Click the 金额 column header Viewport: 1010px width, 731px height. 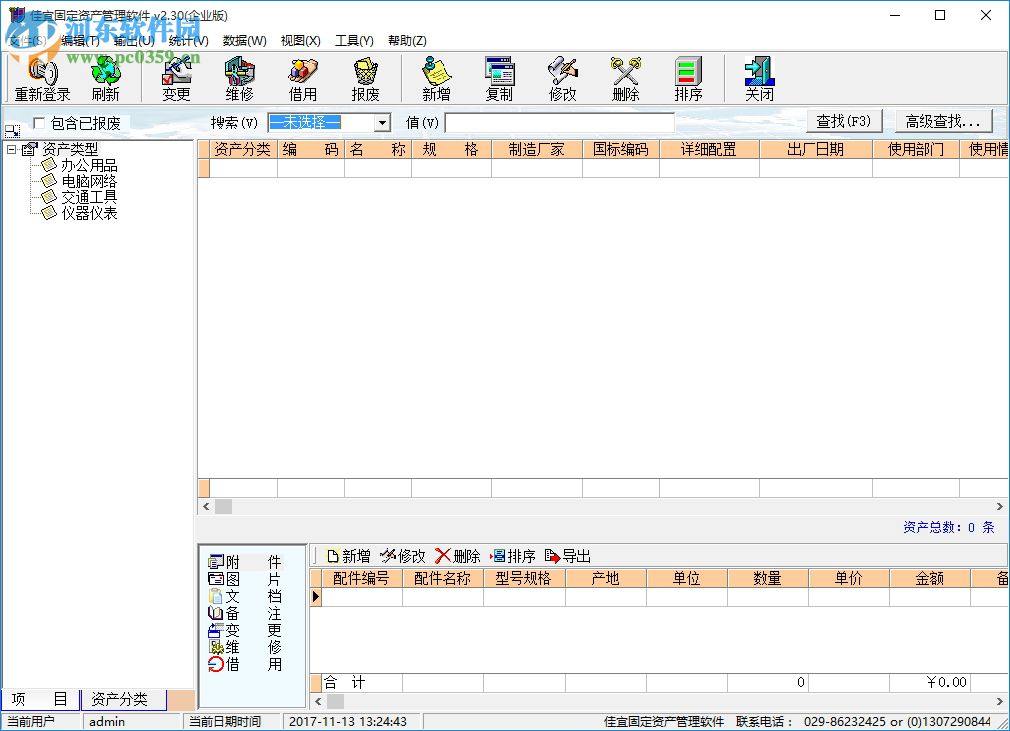coord(929,578)
